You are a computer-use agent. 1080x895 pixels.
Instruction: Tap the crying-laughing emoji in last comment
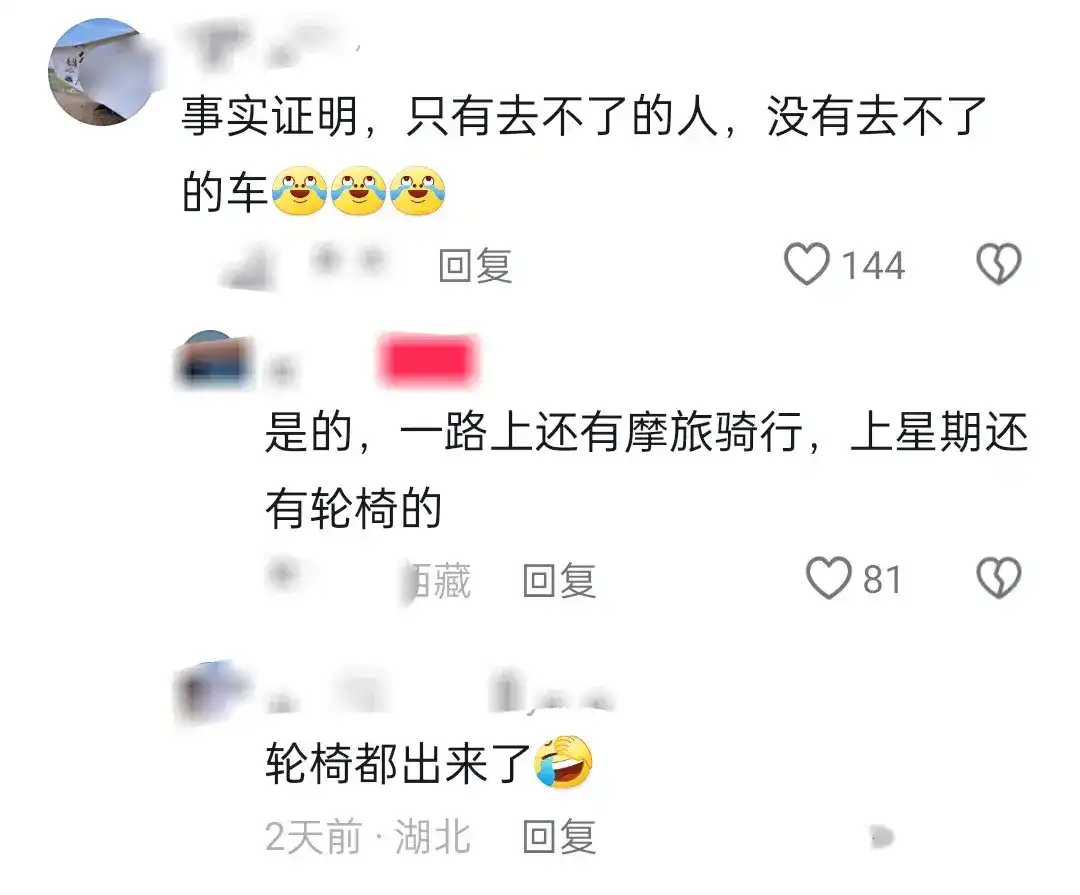(564, 762)
